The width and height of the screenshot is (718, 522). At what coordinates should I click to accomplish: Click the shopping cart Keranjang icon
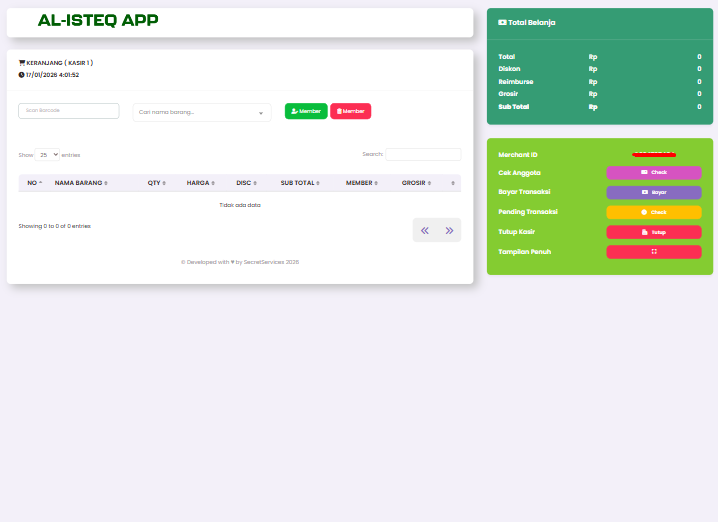tap(22, 62)
